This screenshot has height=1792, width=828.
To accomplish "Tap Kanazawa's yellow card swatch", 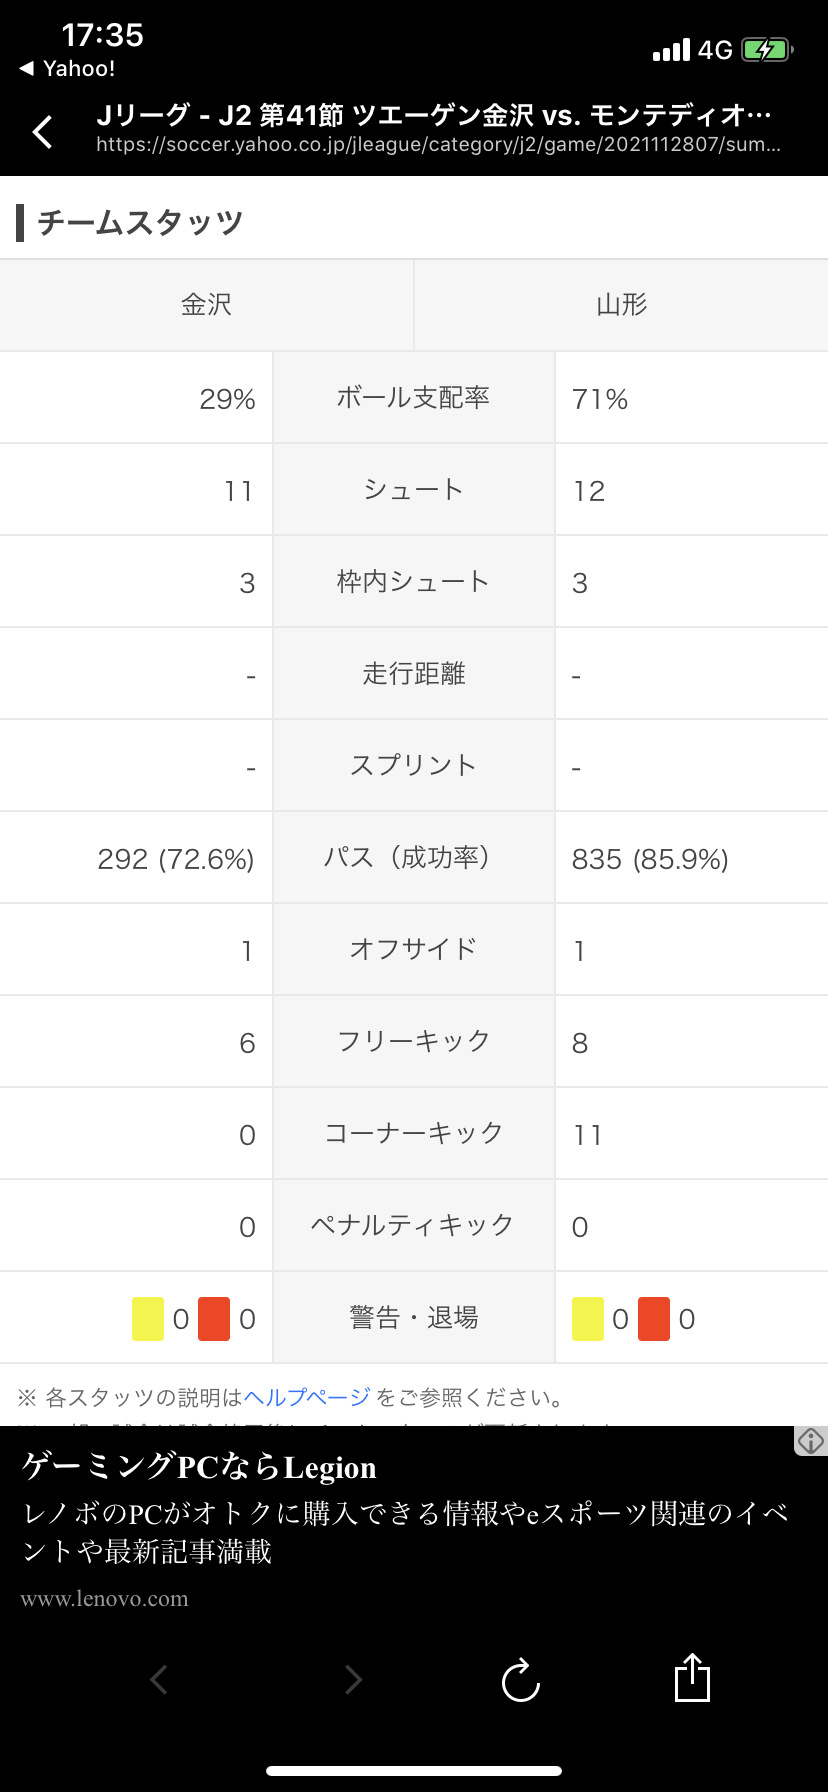I will [x=148, y=1319].
